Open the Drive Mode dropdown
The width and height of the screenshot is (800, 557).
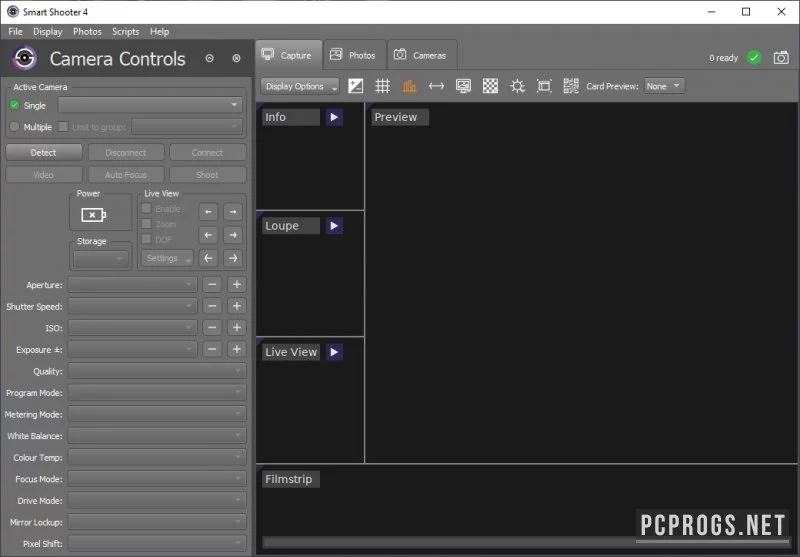point(157,500)
